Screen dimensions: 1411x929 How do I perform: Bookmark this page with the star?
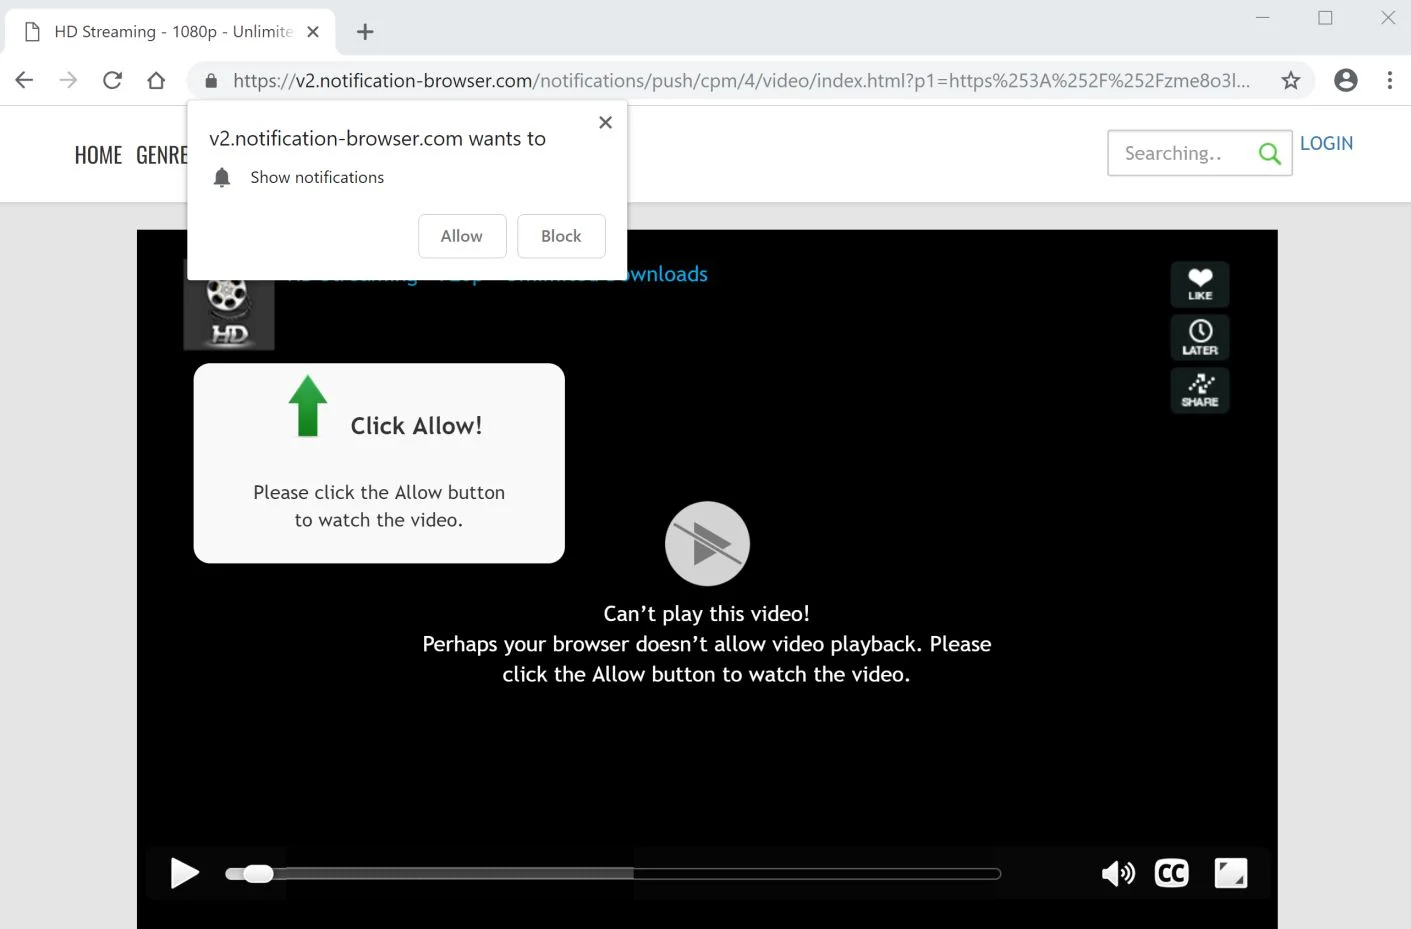pos(1291,81)
